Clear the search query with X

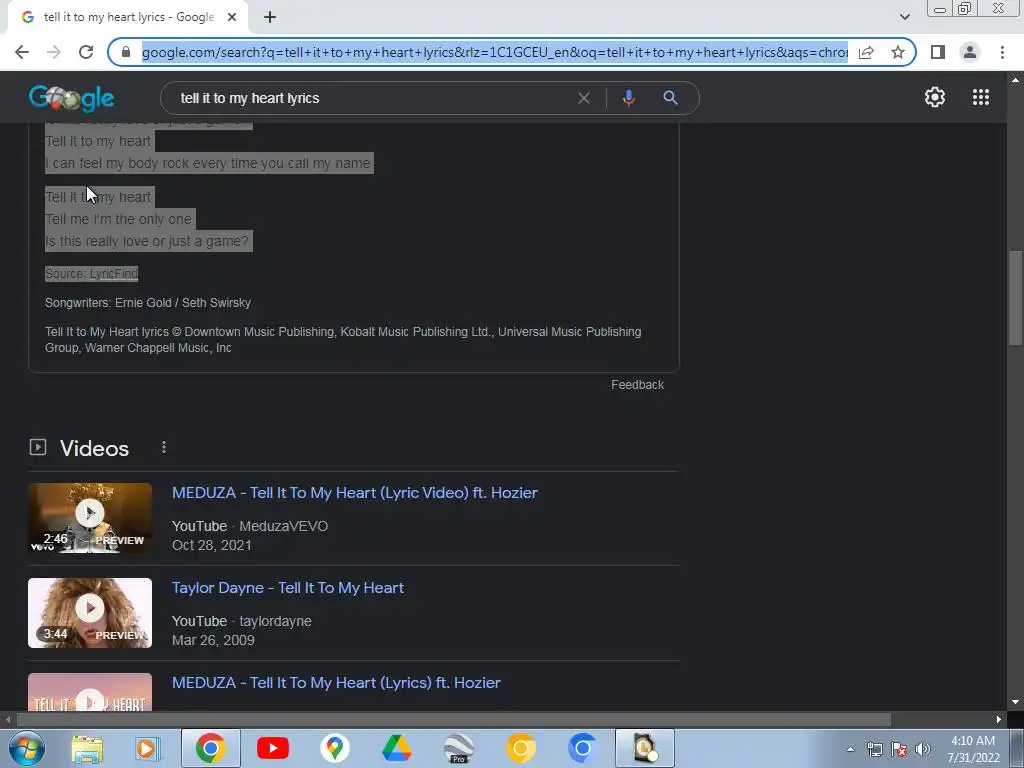click(584, 98)
